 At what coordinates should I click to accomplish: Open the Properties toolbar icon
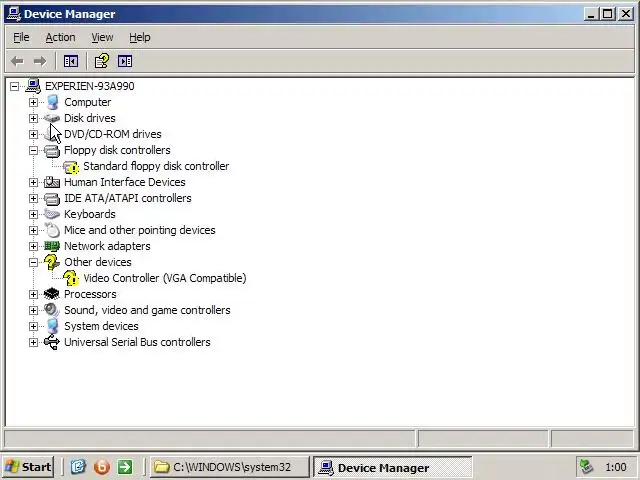click(x=102, y=62)
